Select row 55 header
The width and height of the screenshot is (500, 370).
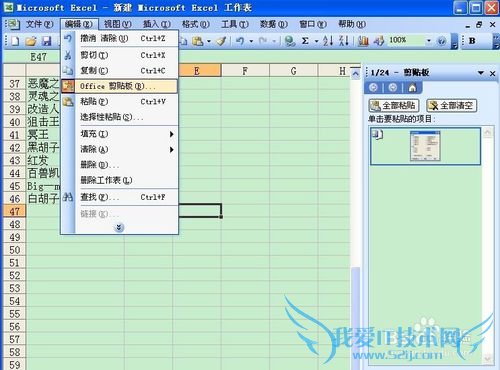15,314
